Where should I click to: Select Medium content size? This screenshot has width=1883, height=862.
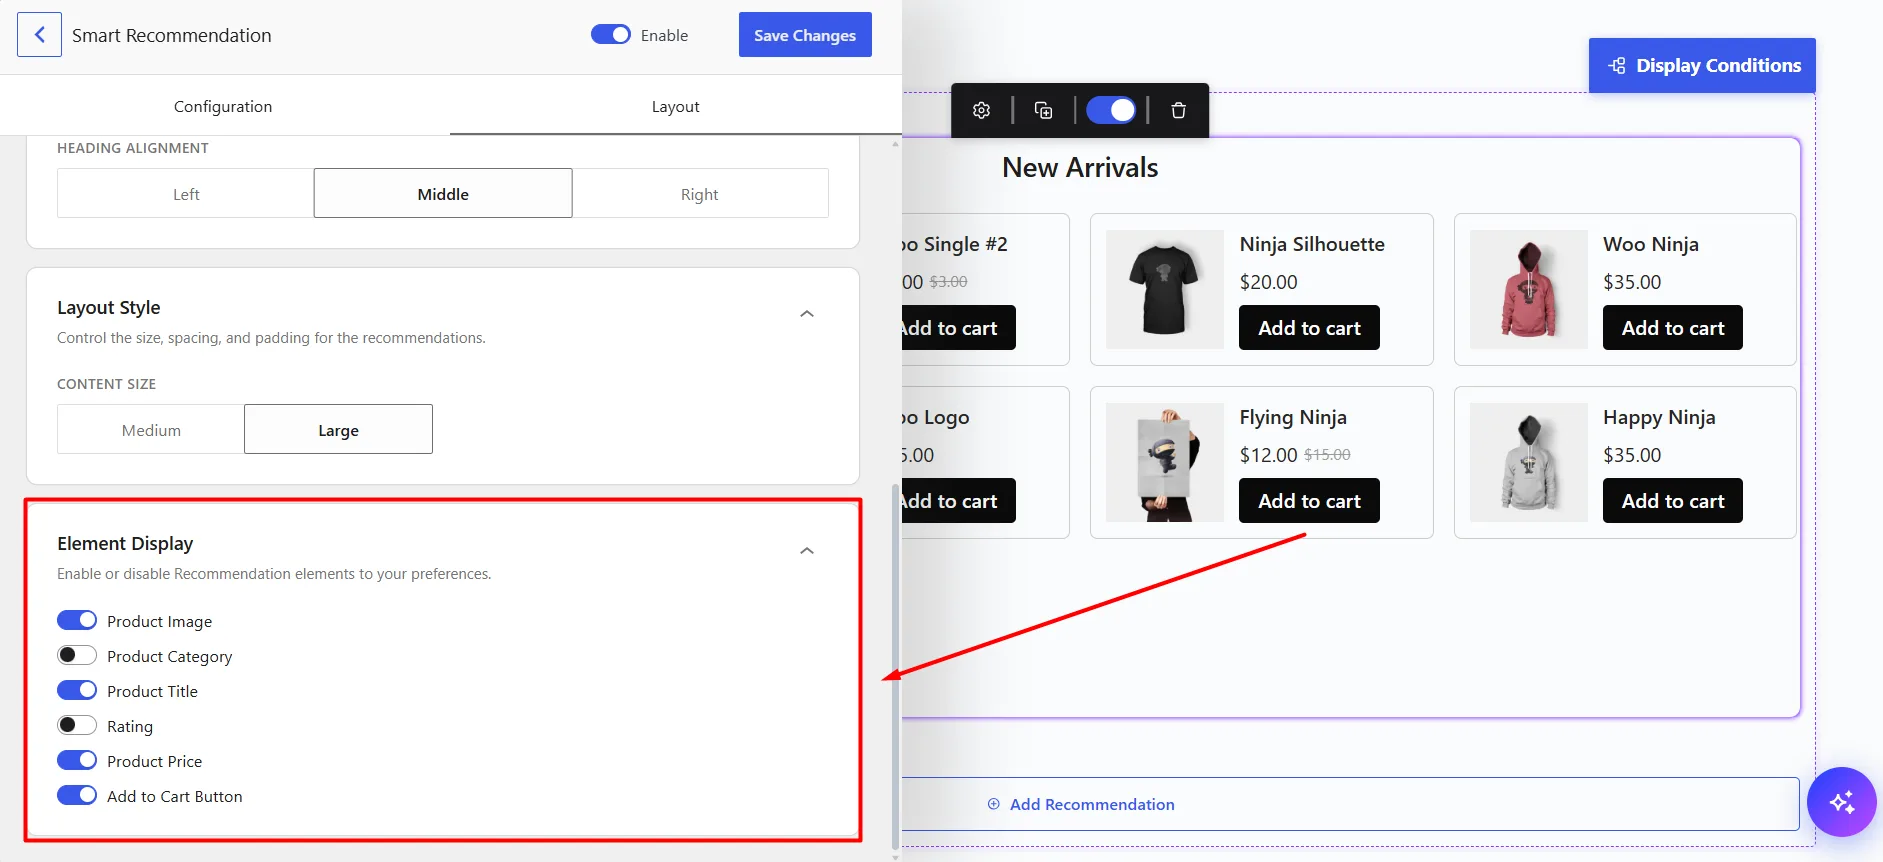click(151, 430)
